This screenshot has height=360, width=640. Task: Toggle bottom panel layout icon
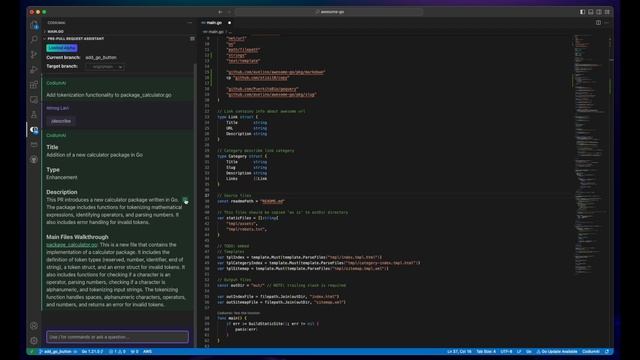[x=591, y=12]
